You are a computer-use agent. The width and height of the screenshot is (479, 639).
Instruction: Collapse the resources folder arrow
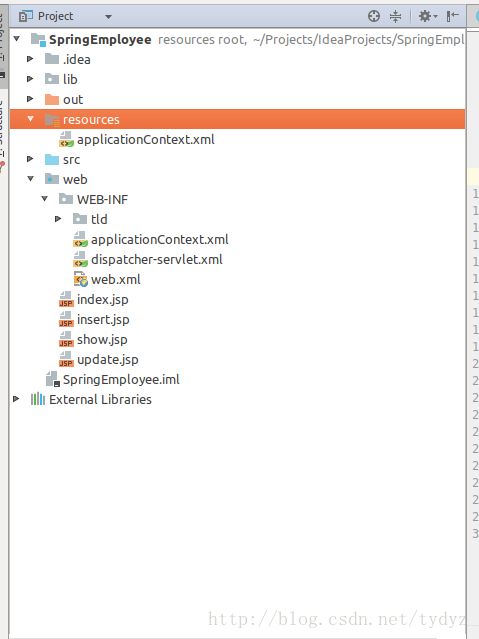click(x=30, y=119)
